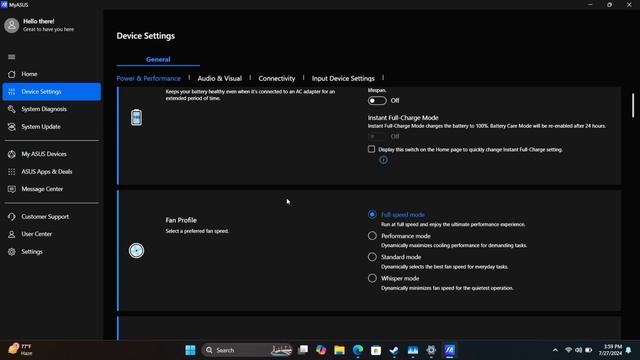Open the Windows Start menu
This screenshot has height=360, width=640.
tap(190, 350)
